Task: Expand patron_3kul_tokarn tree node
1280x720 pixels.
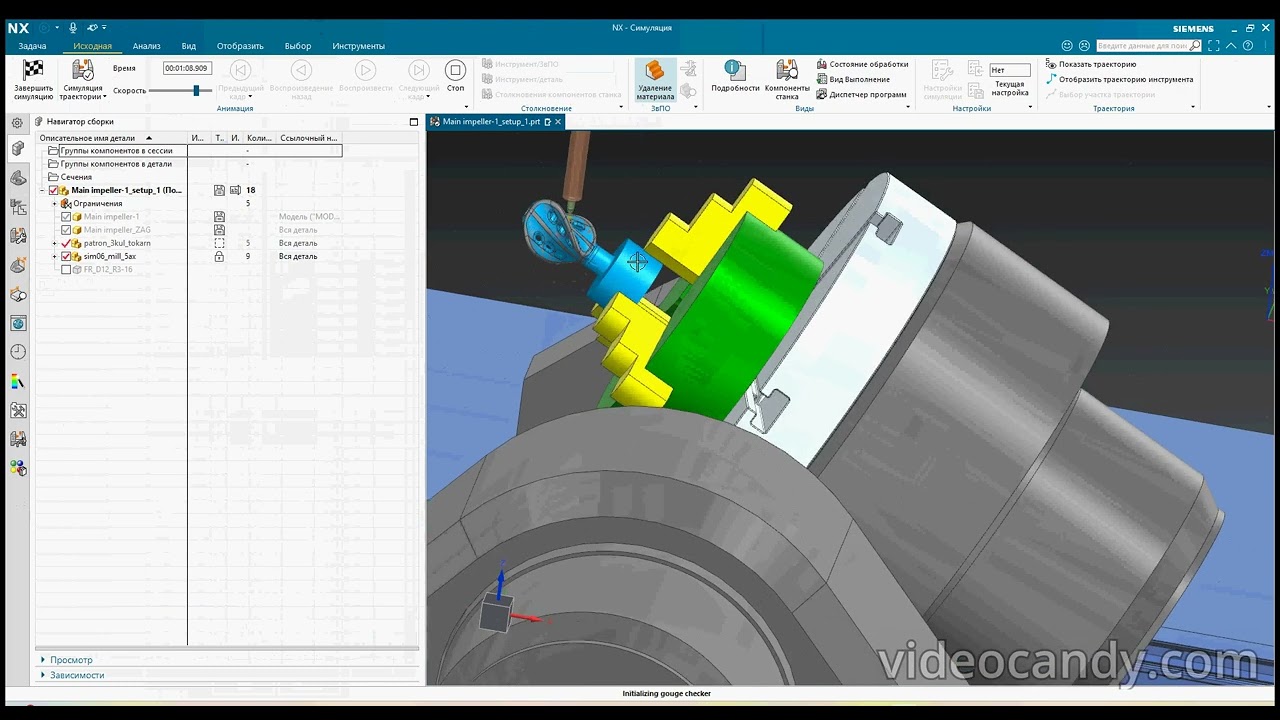Action: point(55,243)
